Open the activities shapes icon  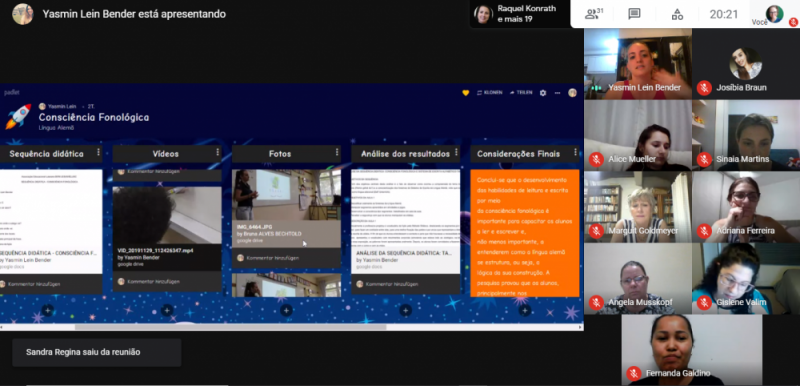click(677, 14)
